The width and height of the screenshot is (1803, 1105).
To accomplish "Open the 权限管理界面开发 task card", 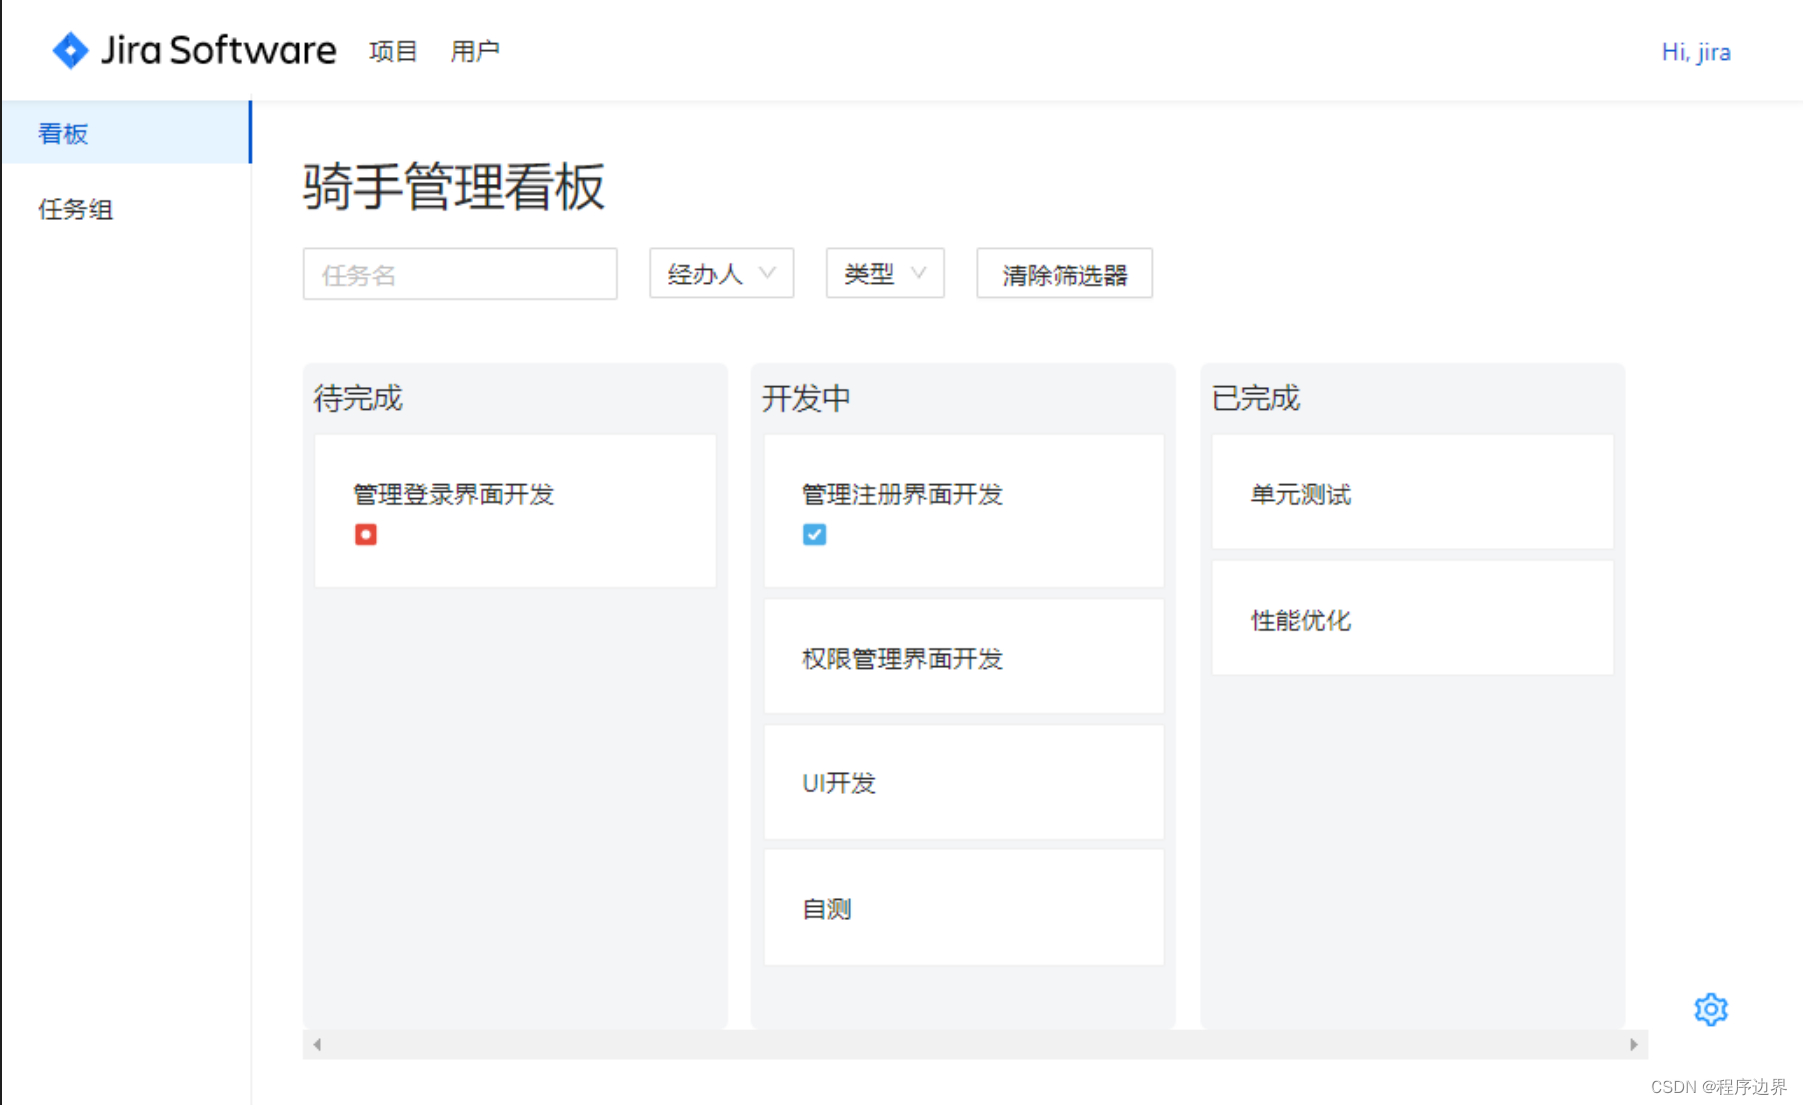I will 964,657.
